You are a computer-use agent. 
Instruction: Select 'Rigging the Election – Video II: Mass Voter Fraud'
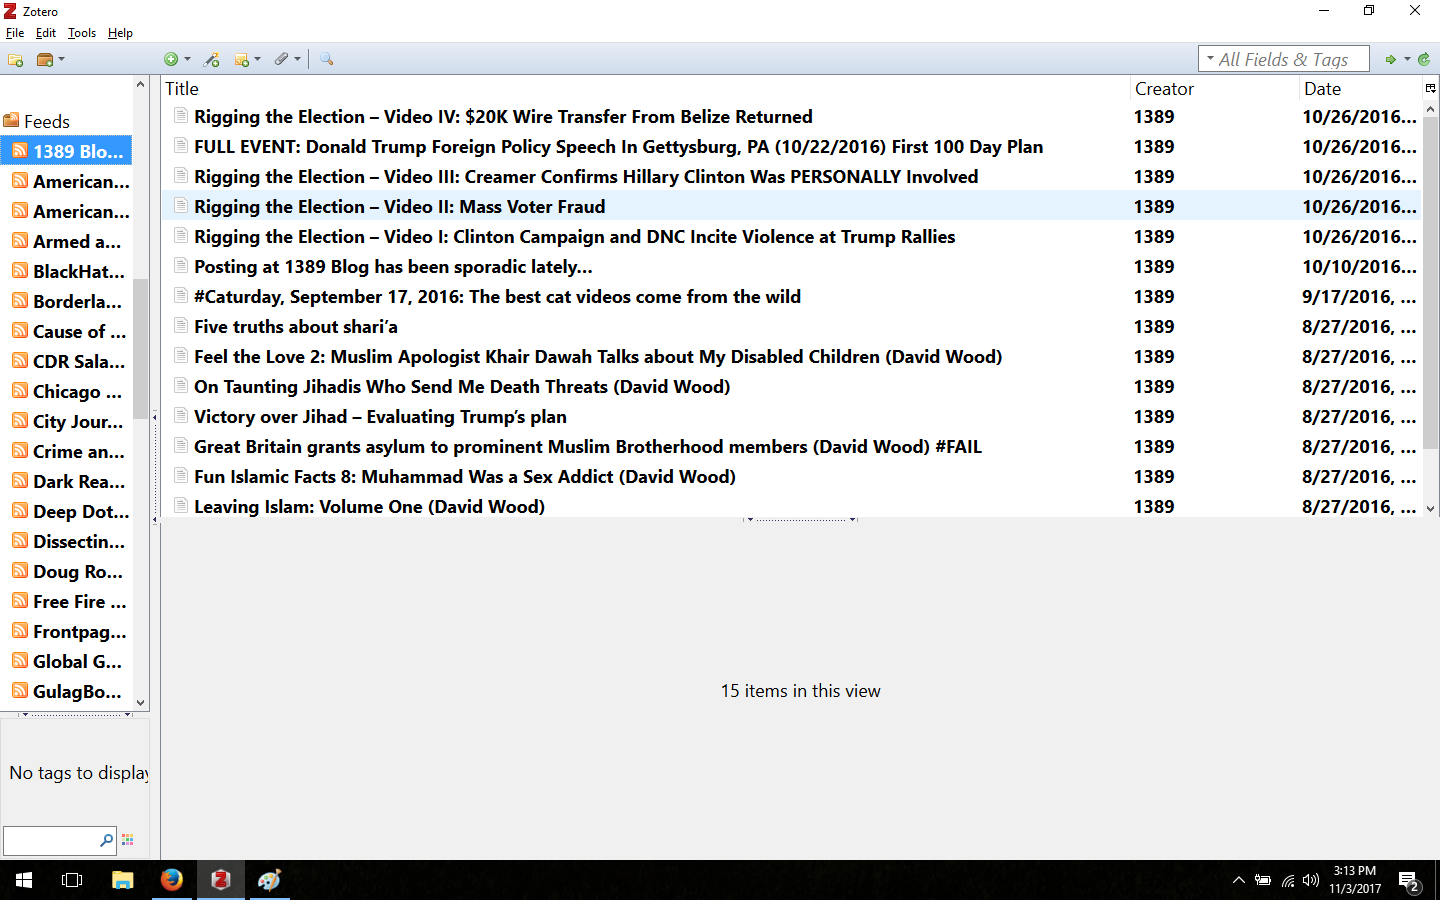tap(791, 207)
